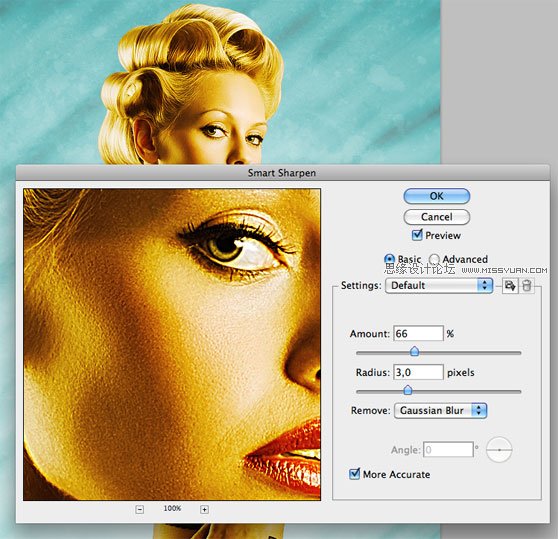This screenshot has width=558, height=539.
Task: Open the Remove Gaussian Blur dropdown
Action: pos(440,411)
